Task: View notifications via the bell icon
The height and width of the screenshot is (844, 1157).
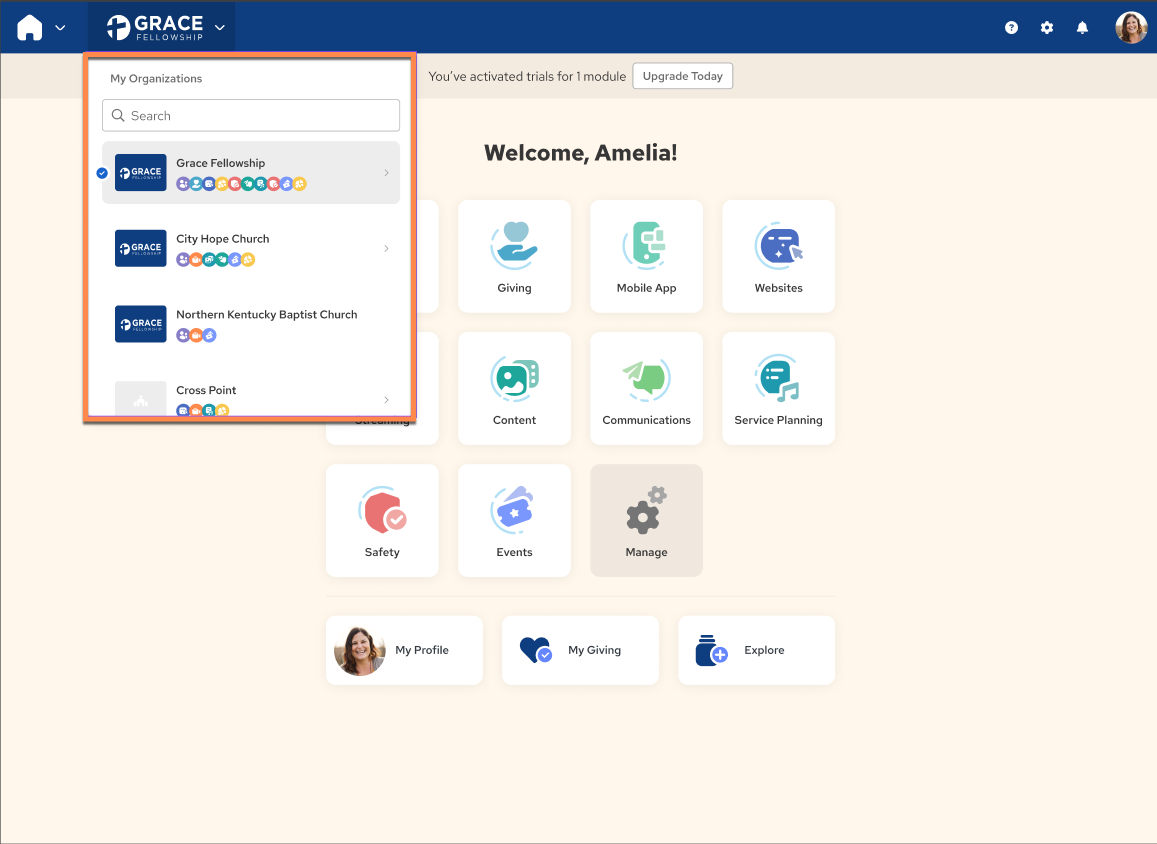Action: [1082, 27]
